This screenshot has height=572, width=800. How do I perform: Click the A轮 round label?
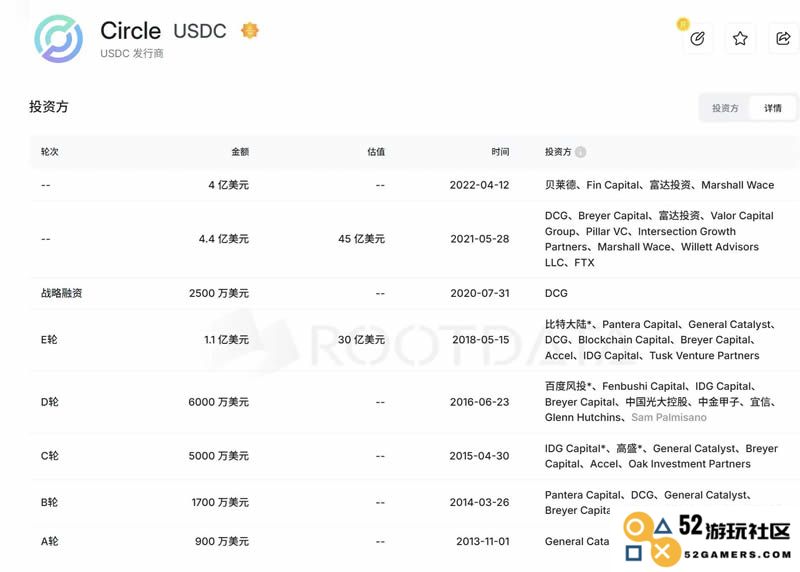(49, 541)
